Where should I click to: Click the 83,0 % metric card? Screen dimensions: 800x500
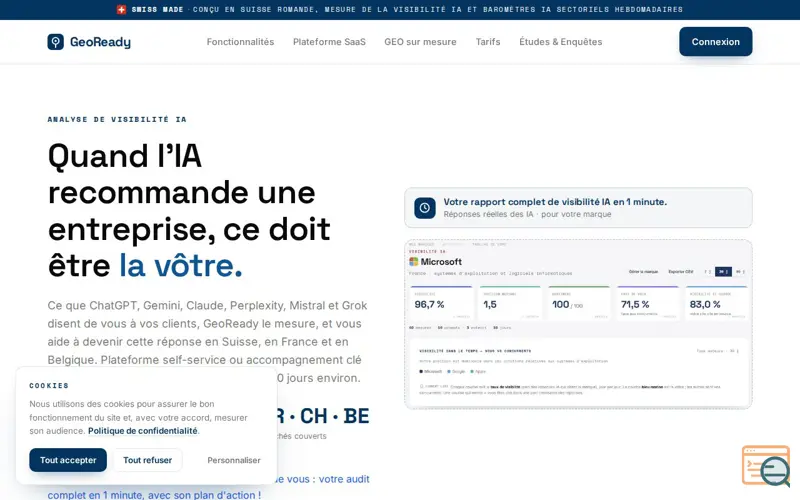point(716,303)
